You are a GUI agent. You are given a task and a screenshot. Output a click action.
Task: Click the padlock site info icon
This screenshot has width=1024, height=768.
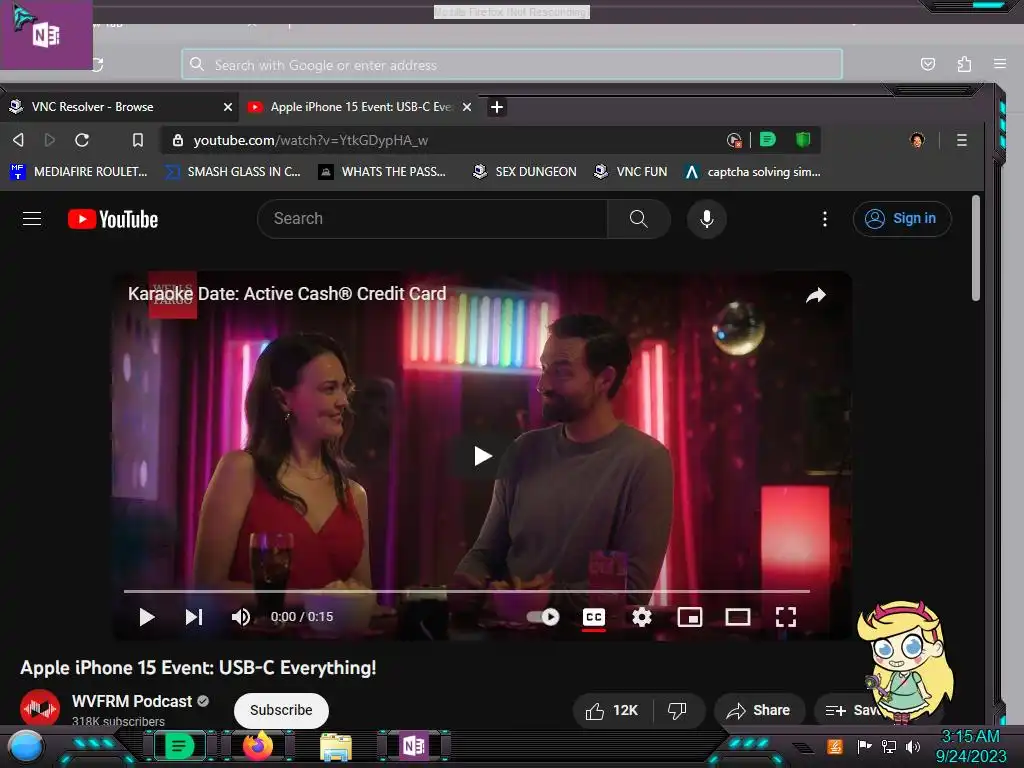click(178, 140)
